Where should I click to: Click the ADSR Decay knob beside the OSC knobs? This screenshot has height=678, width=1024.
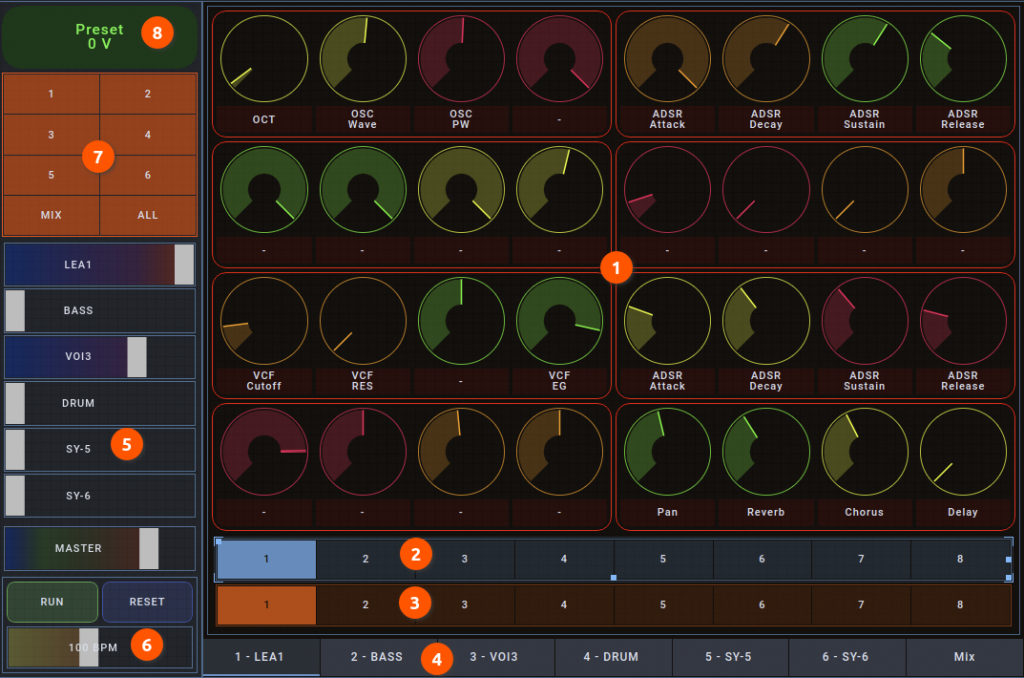click(766, 59)
